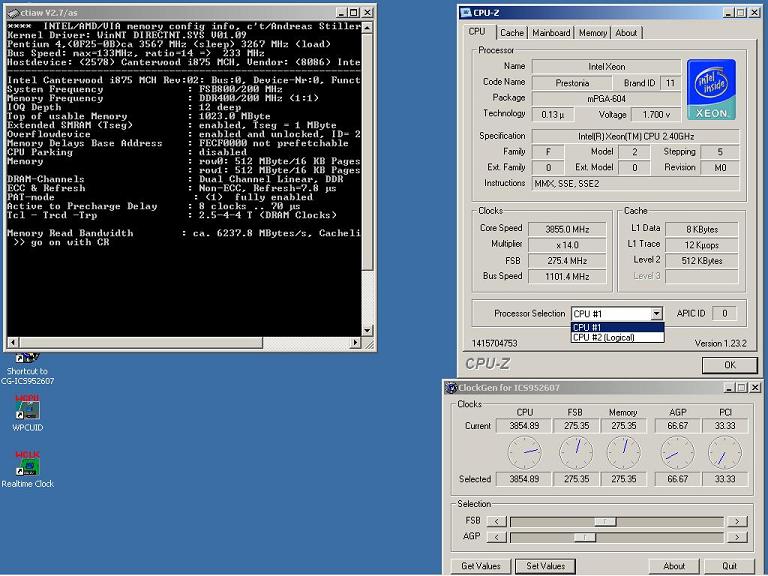Click the Version 1.23.2 text
Screen dimensions: 768x576
pos(720,344)
